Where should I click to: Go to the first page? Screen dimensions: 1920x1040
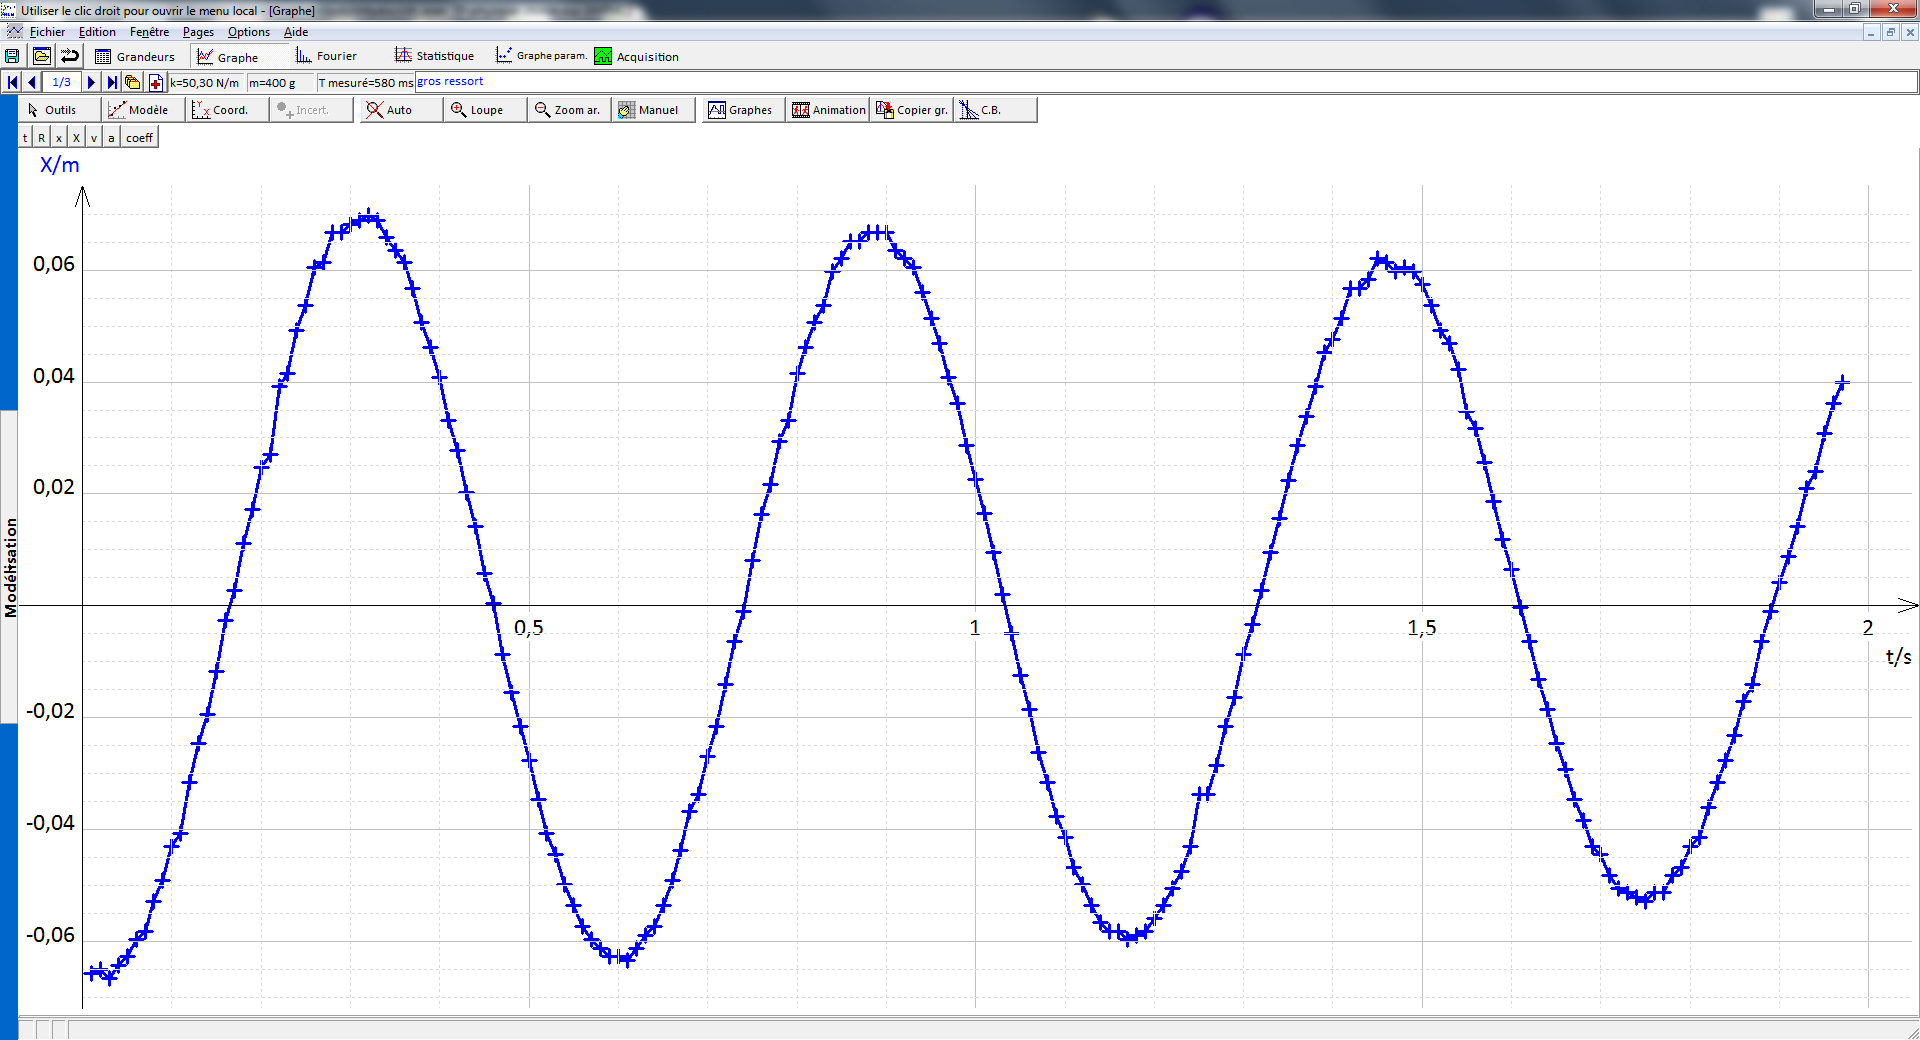click(12, 82)
